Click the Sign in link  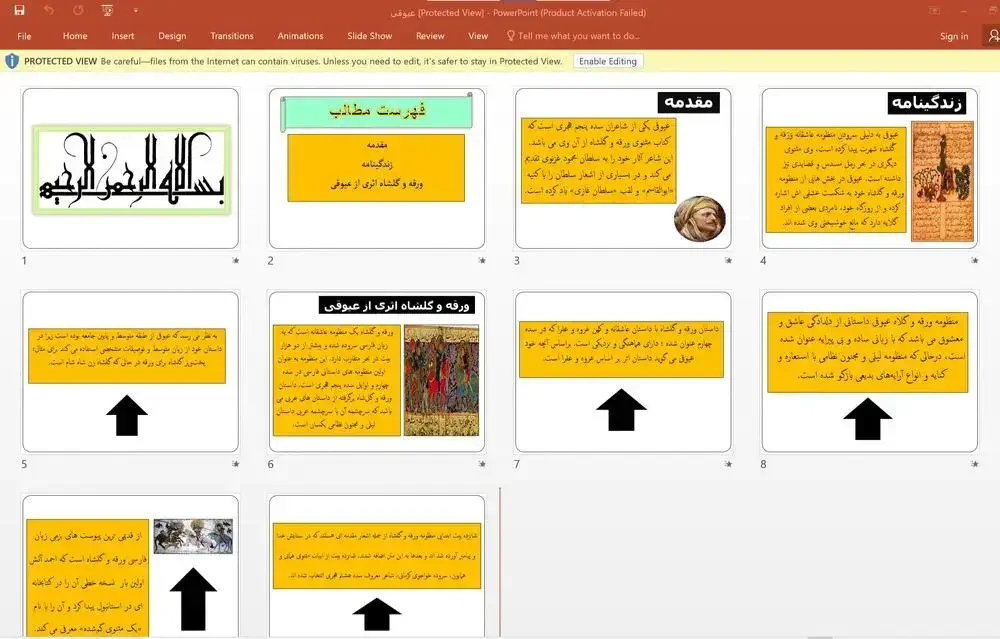pyautogui.click(x=953, y=36)
